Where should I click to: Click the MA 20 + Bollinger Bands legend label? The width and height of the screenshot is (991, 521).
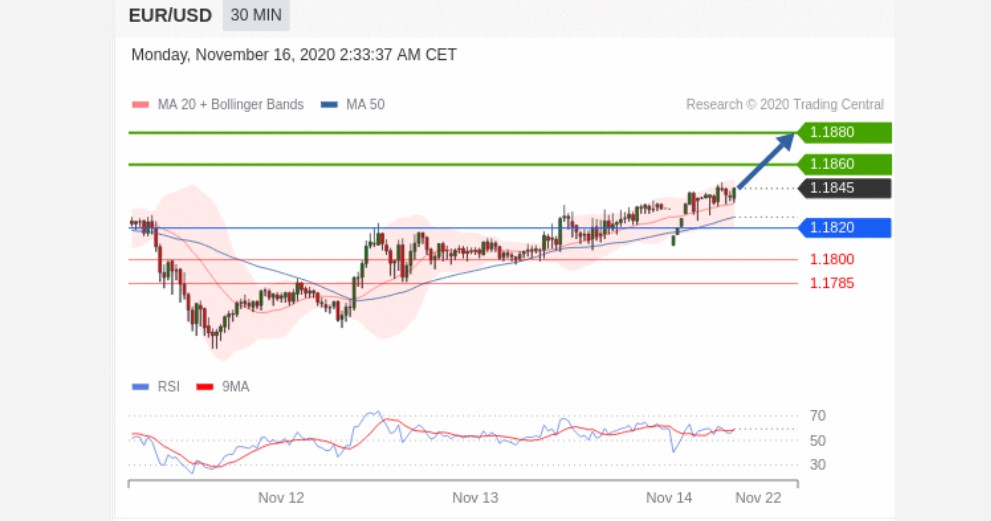click(231, 105)
